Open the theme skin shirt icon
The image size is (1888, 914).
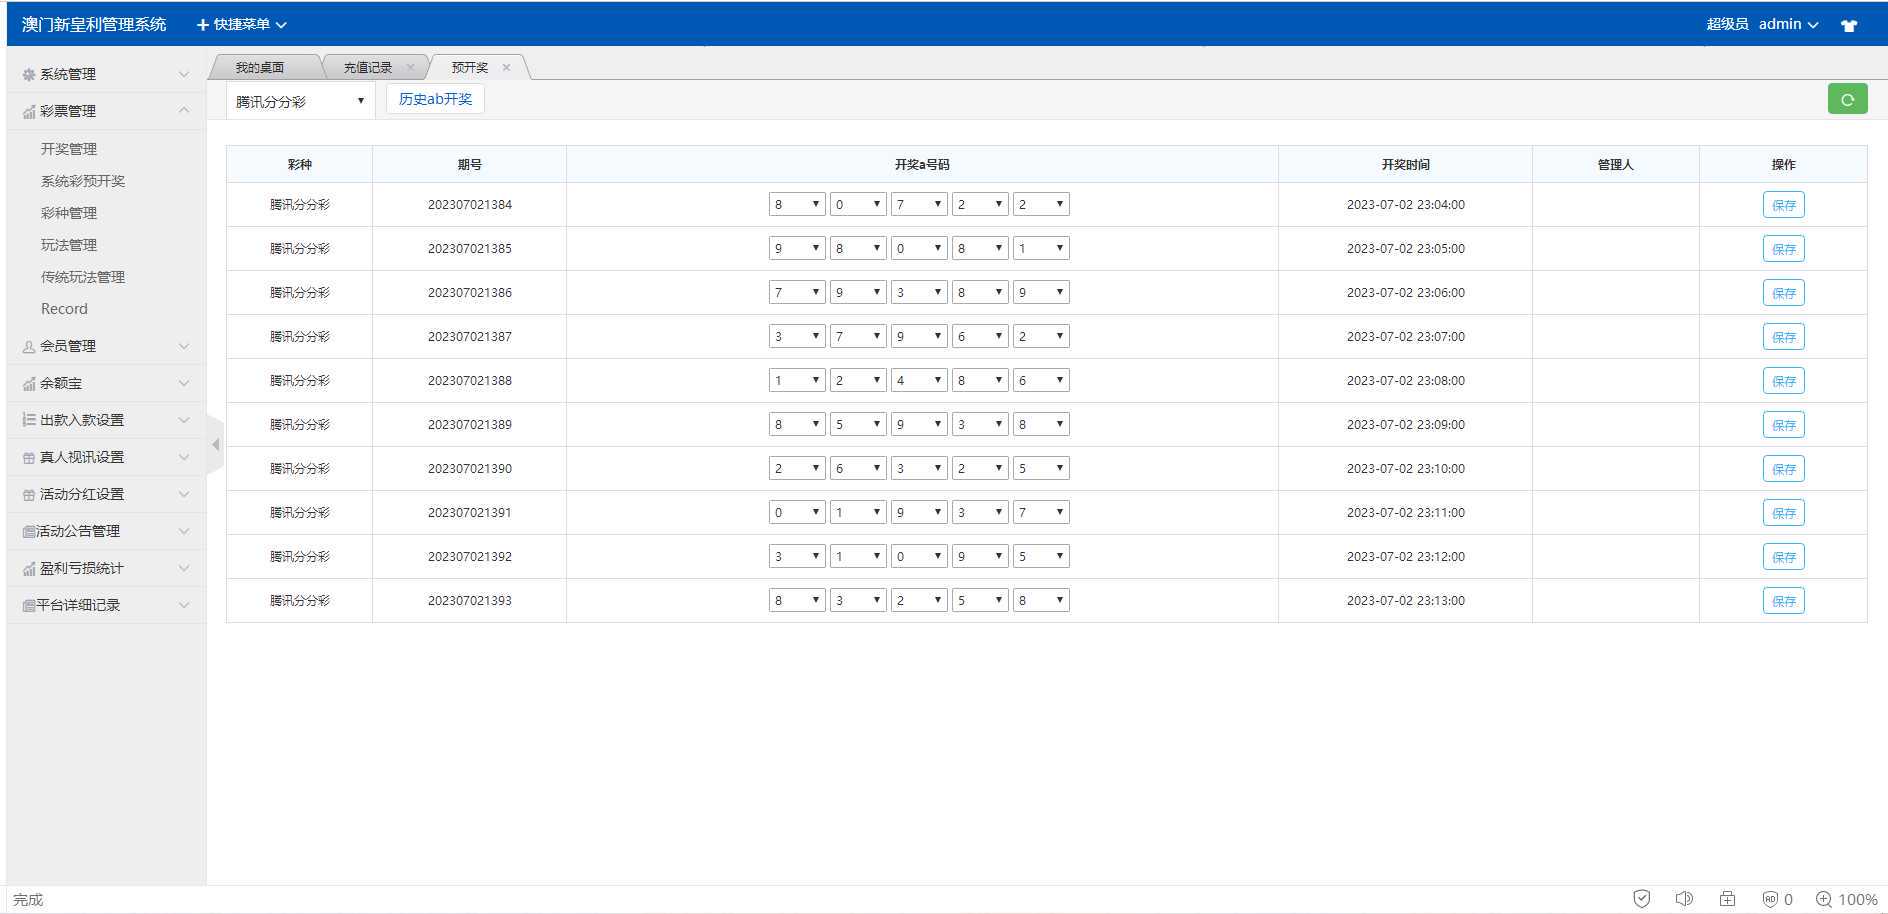pos(1849,25)
